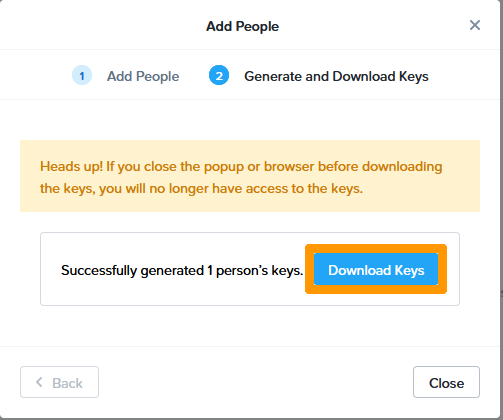
Task: Click the Close button at the bottom right
Action: point(446,382)
